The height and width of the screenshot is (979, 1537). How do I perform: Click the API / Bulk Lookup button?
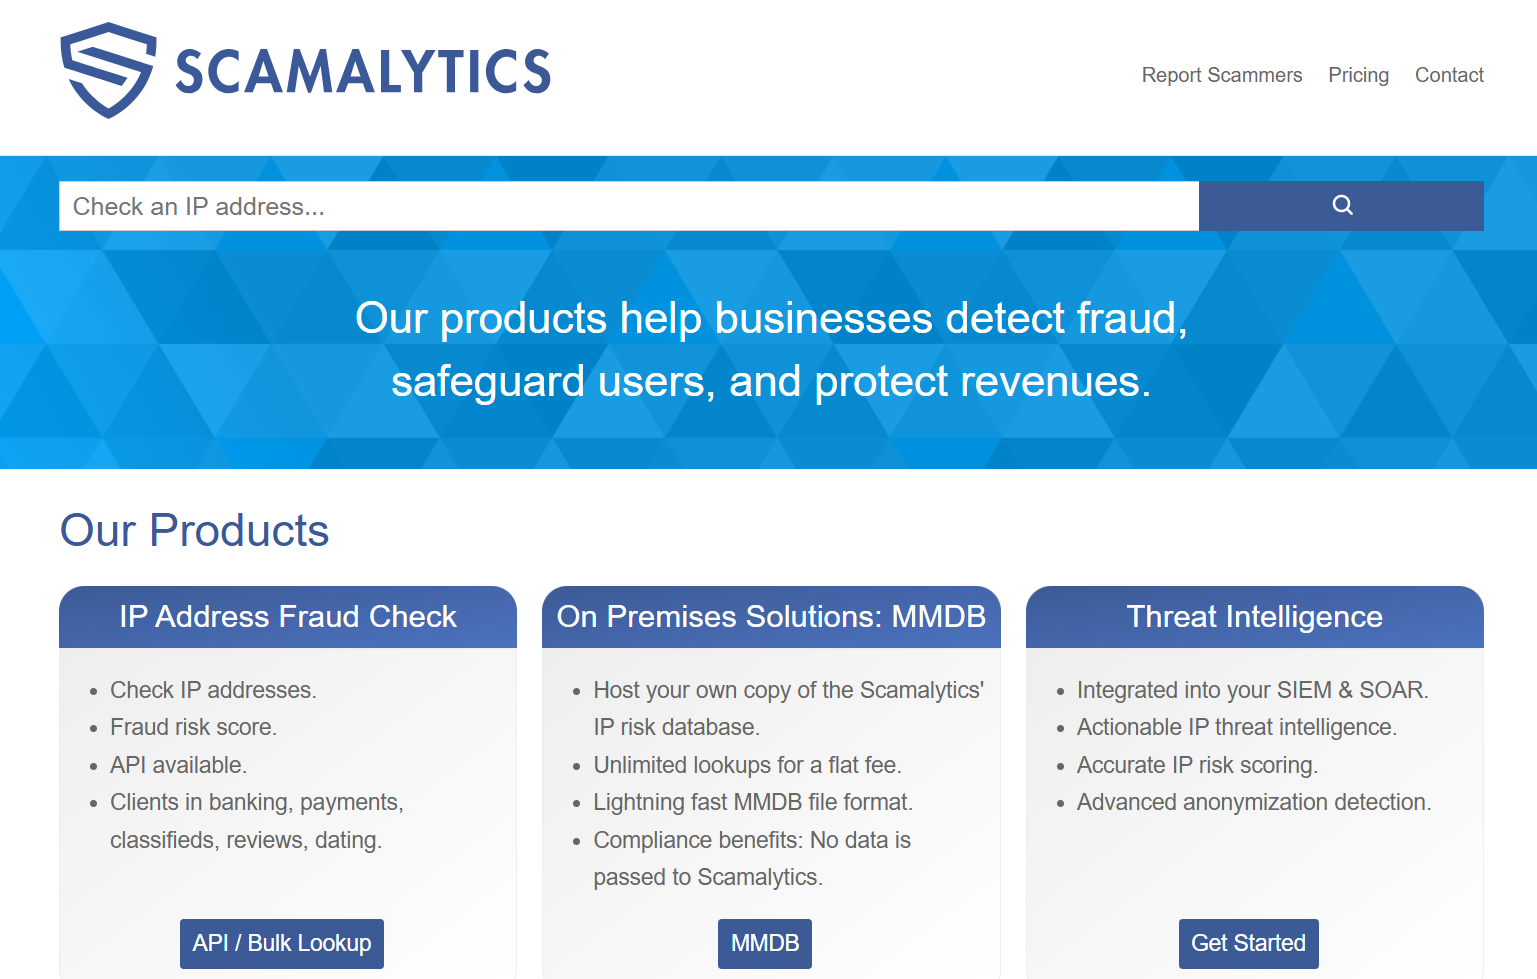[x=281, y=943]
